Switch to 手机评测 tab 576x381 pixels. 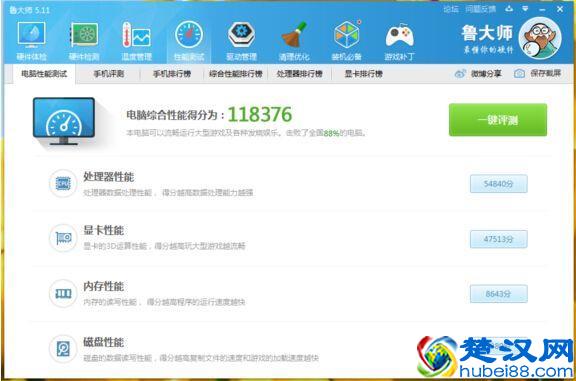click(109, 74)
